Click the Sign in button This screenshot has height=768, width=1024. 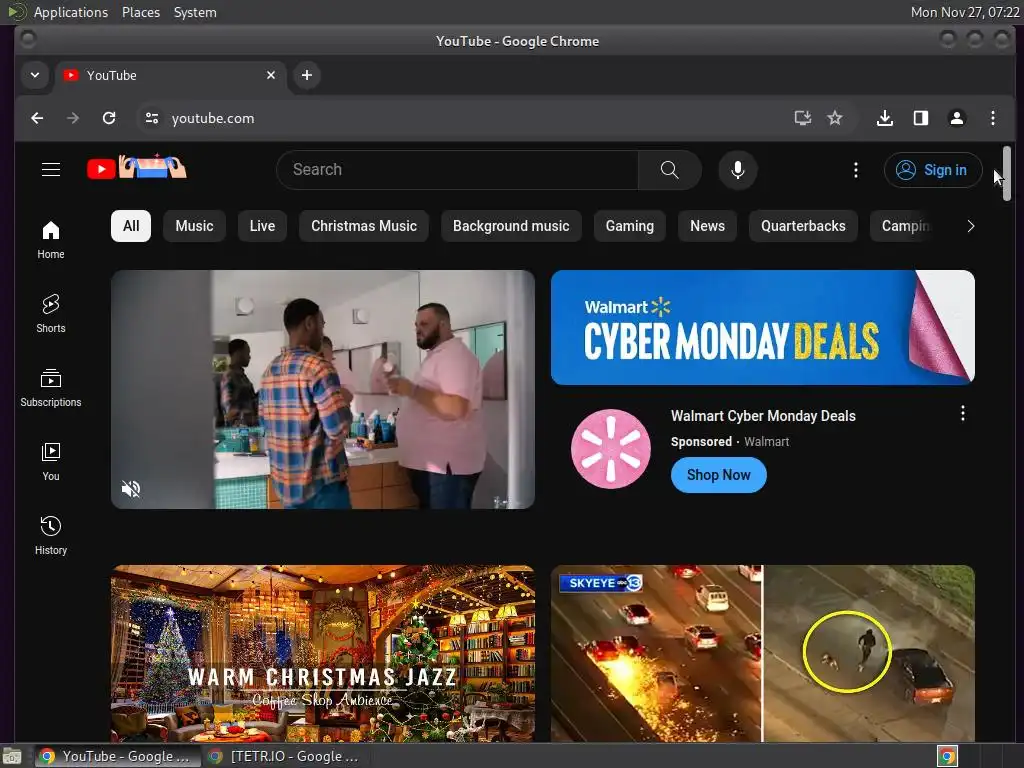pos(933,170)
